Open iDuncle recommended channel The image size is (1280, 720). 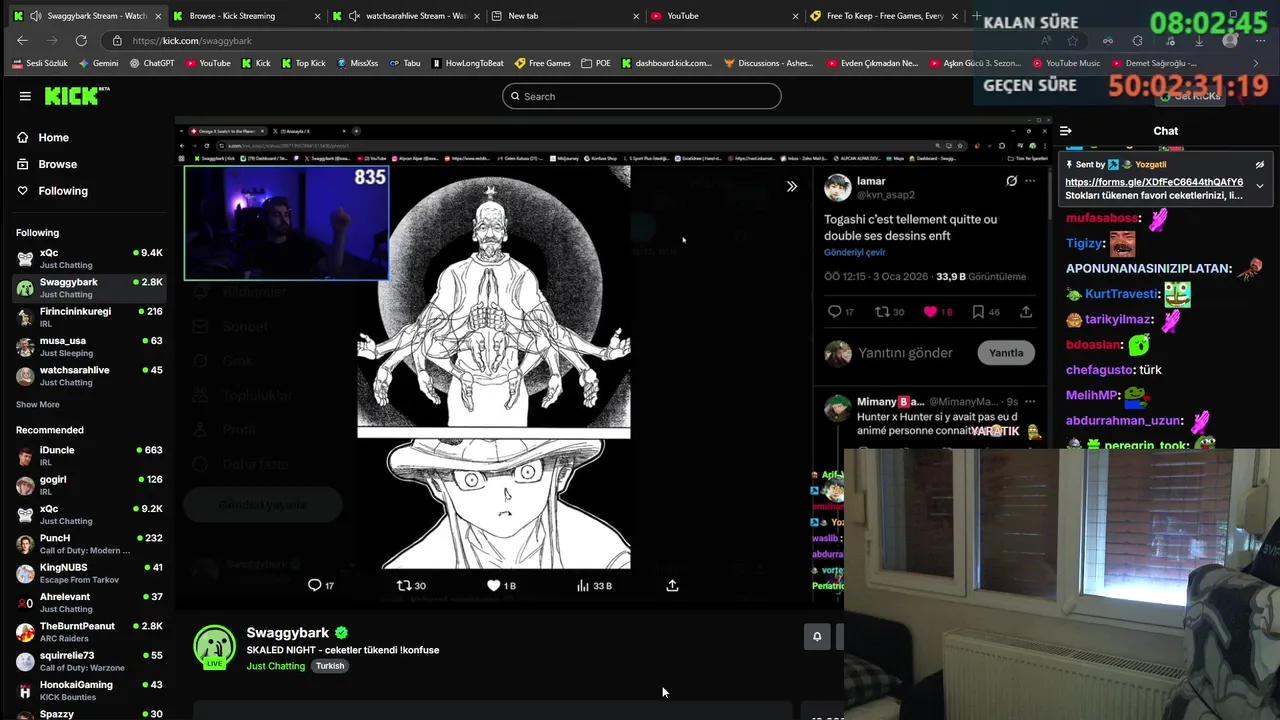pyautogui.click(x=89, y=456)
